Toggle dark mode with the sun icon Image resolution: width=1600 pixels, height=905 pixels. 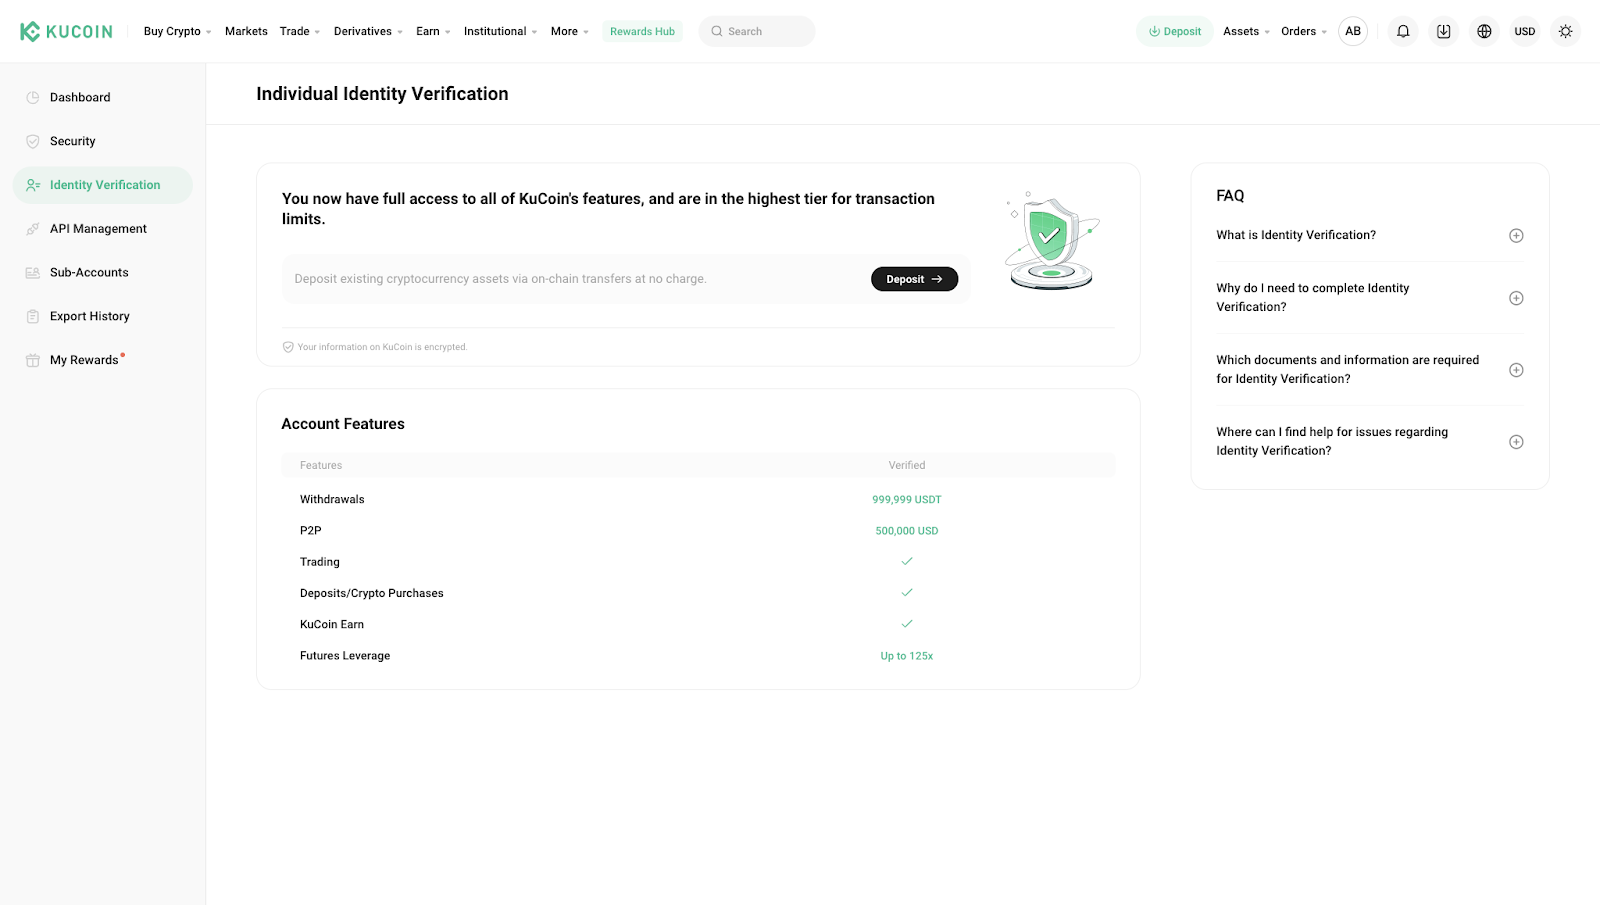tap(1564, 31)
